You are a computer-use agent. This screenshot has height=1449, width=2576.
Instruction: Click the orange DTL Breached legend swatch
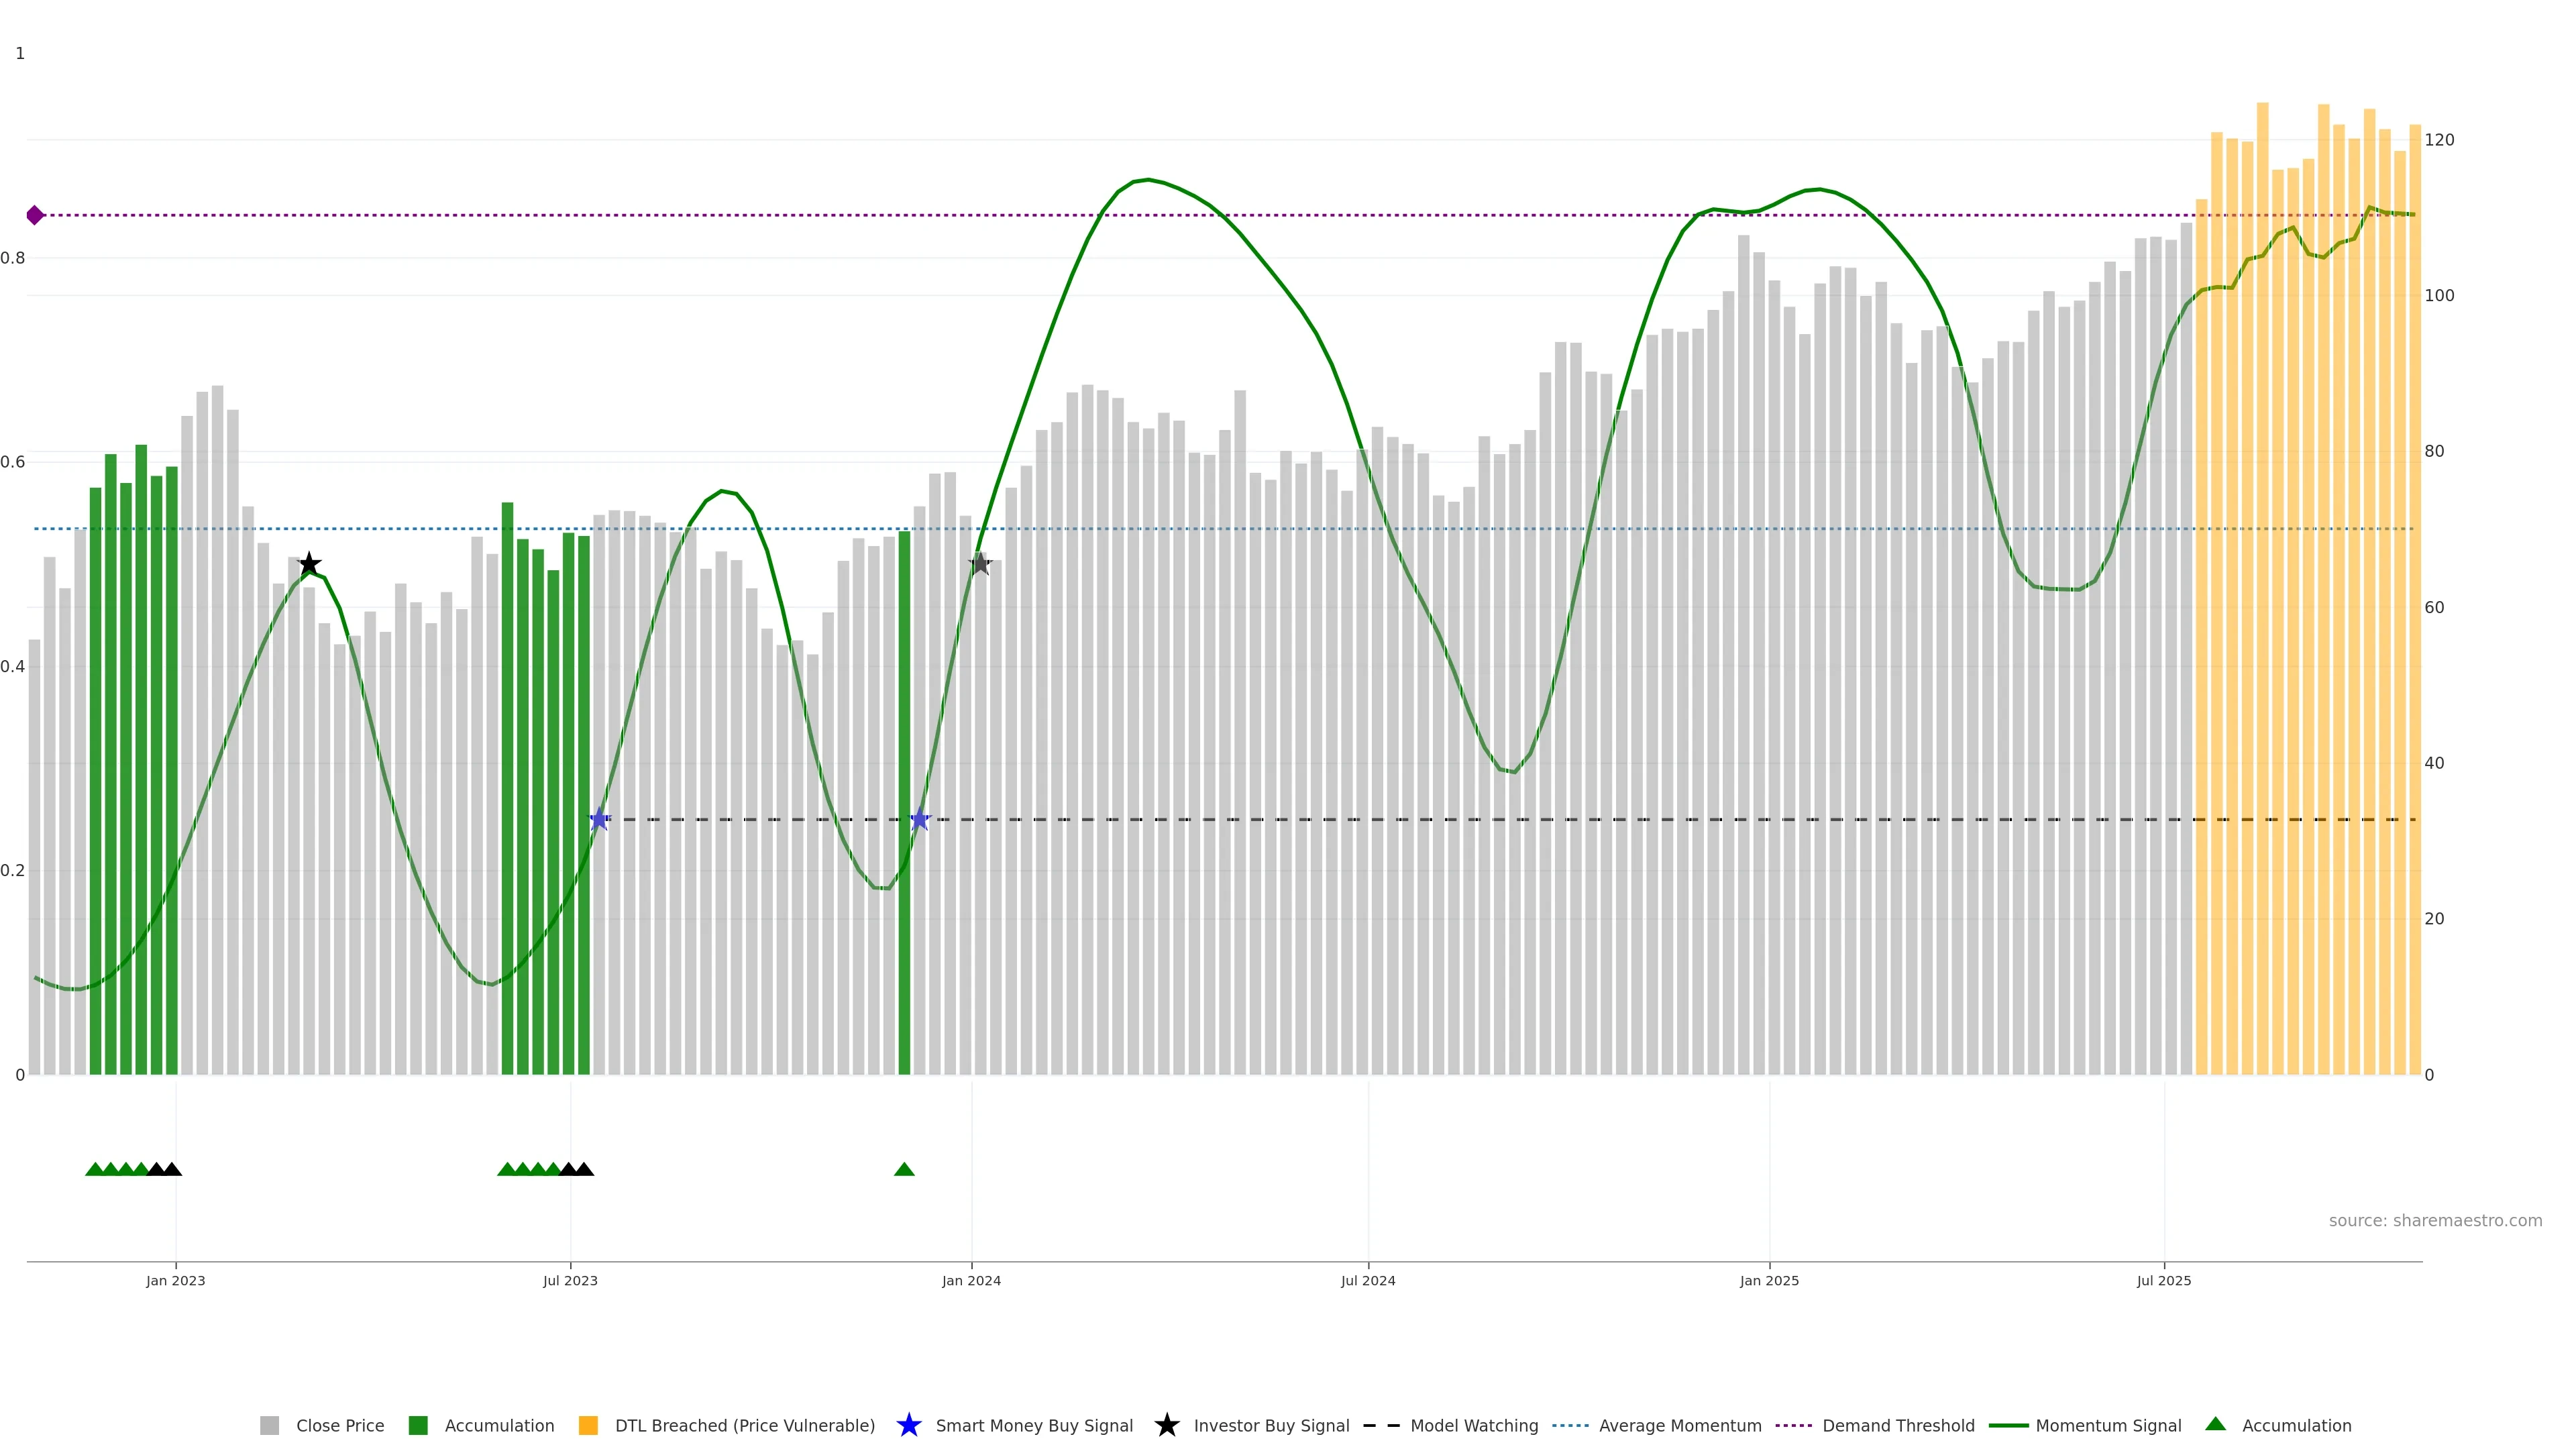click(x=588, y=1425)
